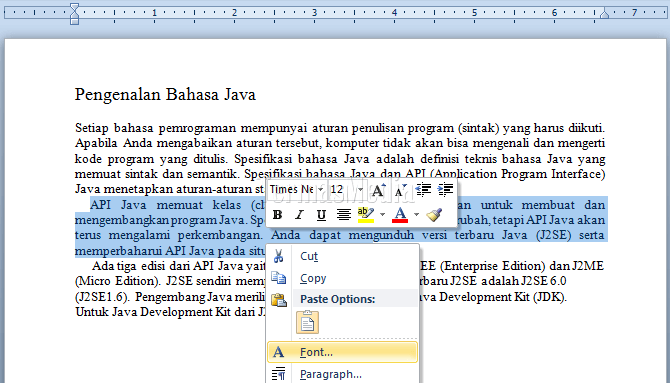Click the Decrease Indent icon
This screenshot has width=670, height=383.
tap(423, 190)
